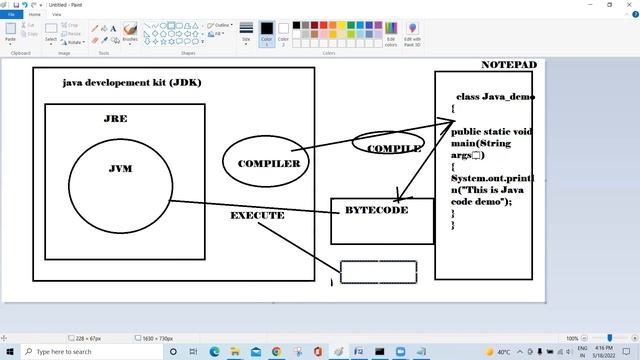Screen dimensions: 640x360
Task: Click the zoom out minus button
Action: pyautogui.click(x=584, y=338)
